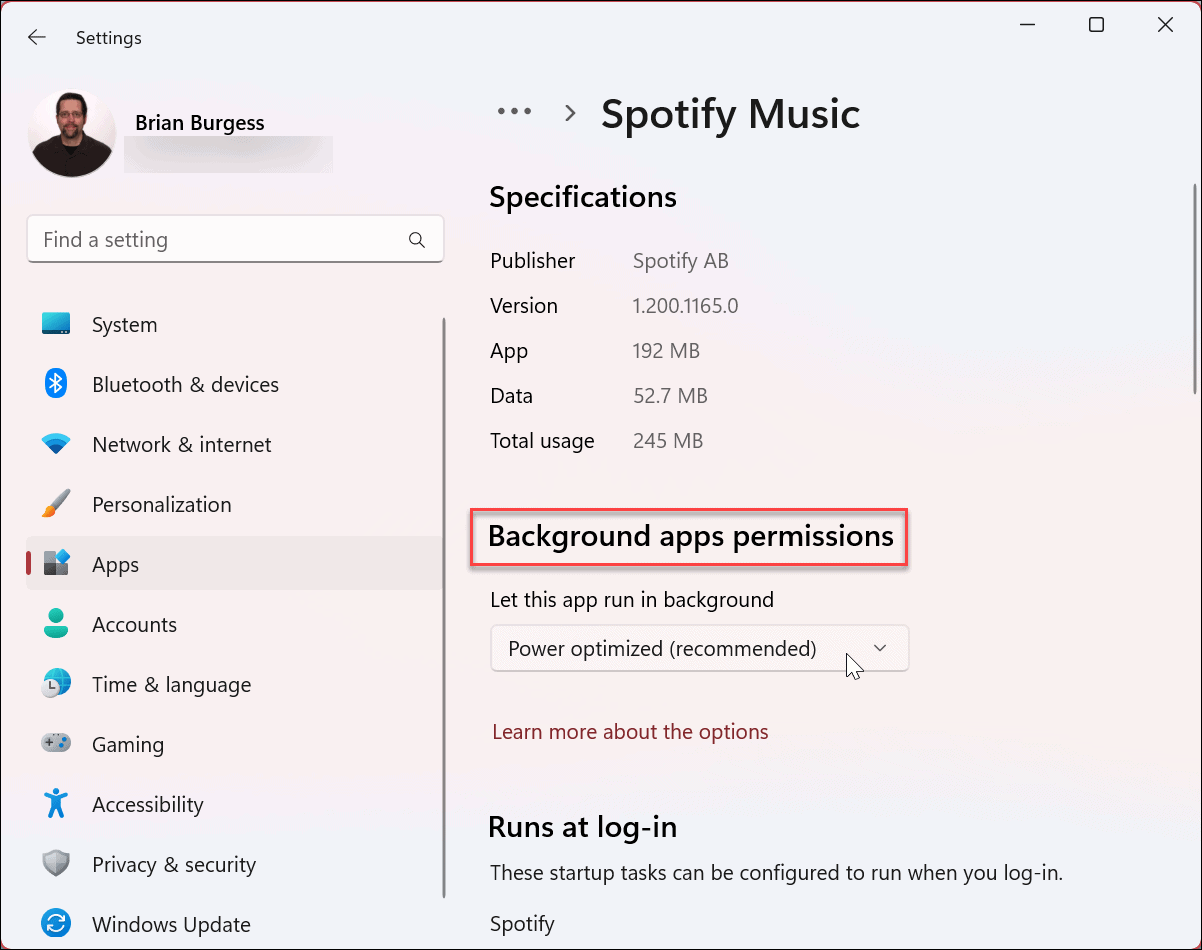Click breadcrumb ellipsis to show parent pages

(x=514, y=112)
